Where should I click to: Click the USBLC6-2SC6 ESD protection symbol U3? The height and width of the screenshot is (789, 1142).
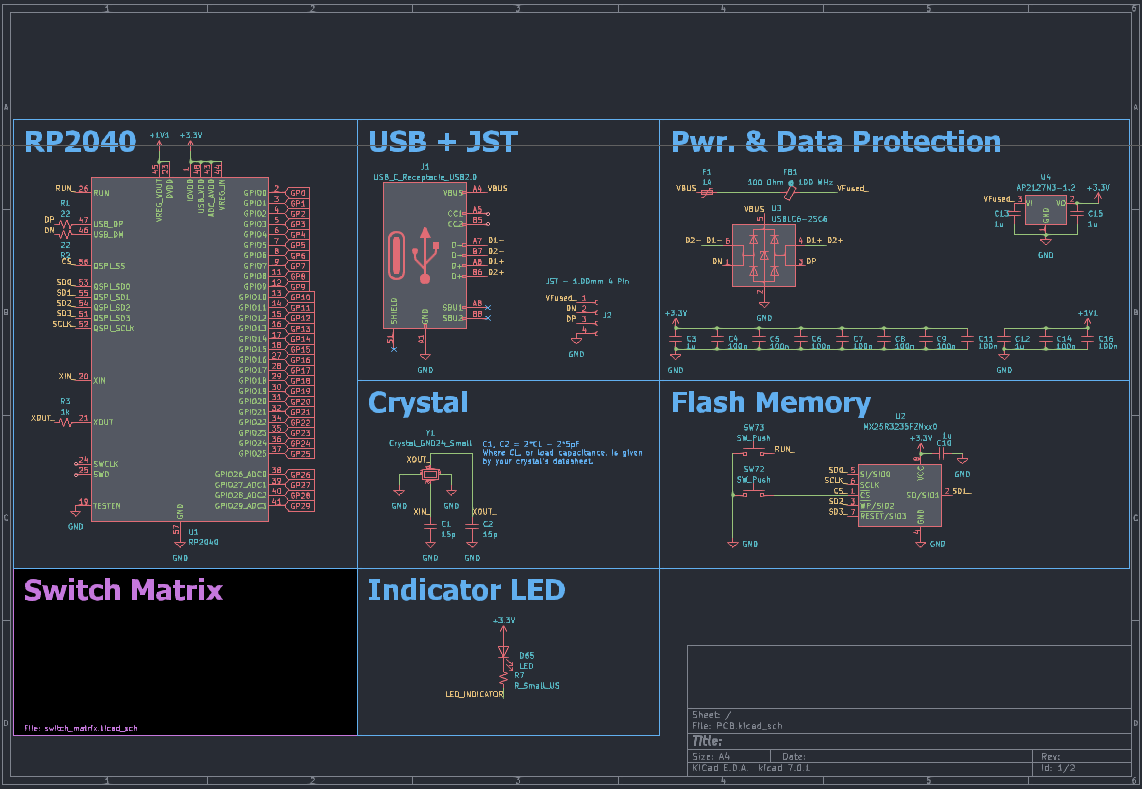click(x=763, y=253)
